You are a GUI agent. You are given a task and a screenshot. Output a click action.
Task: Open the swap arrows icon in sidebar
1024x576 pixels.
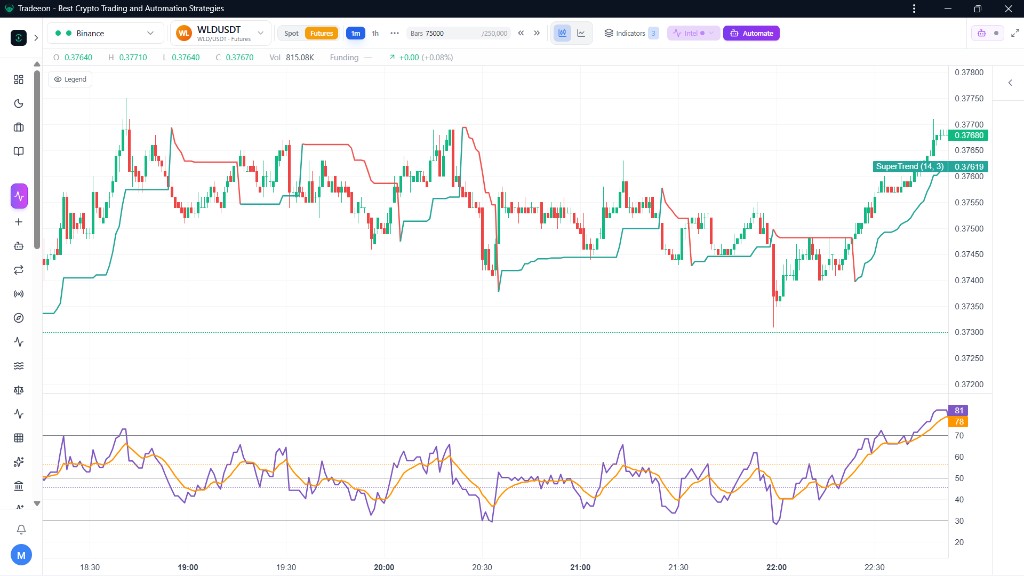coord(18,270)
